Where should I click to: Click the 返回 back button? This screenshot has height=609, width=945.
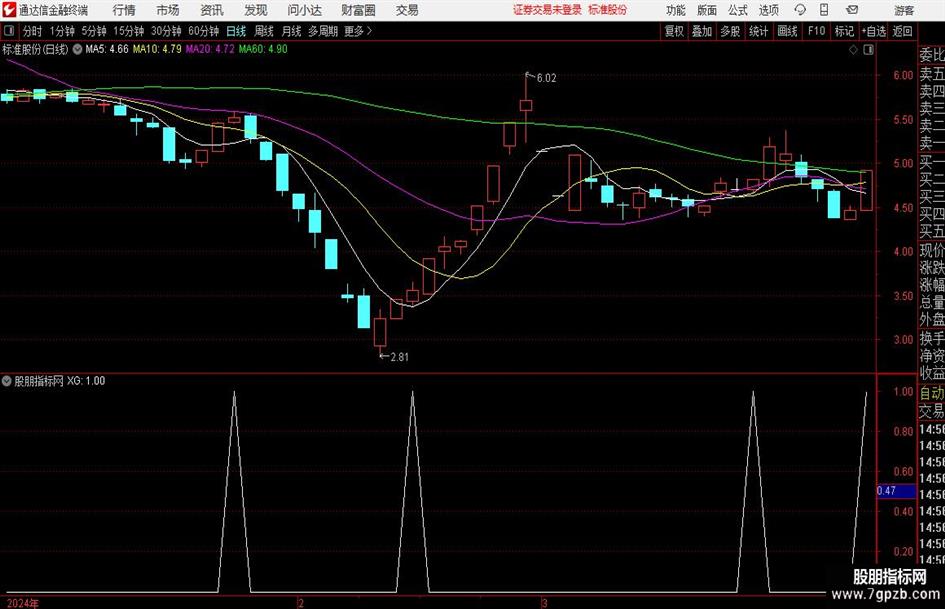tap(902, 31)
